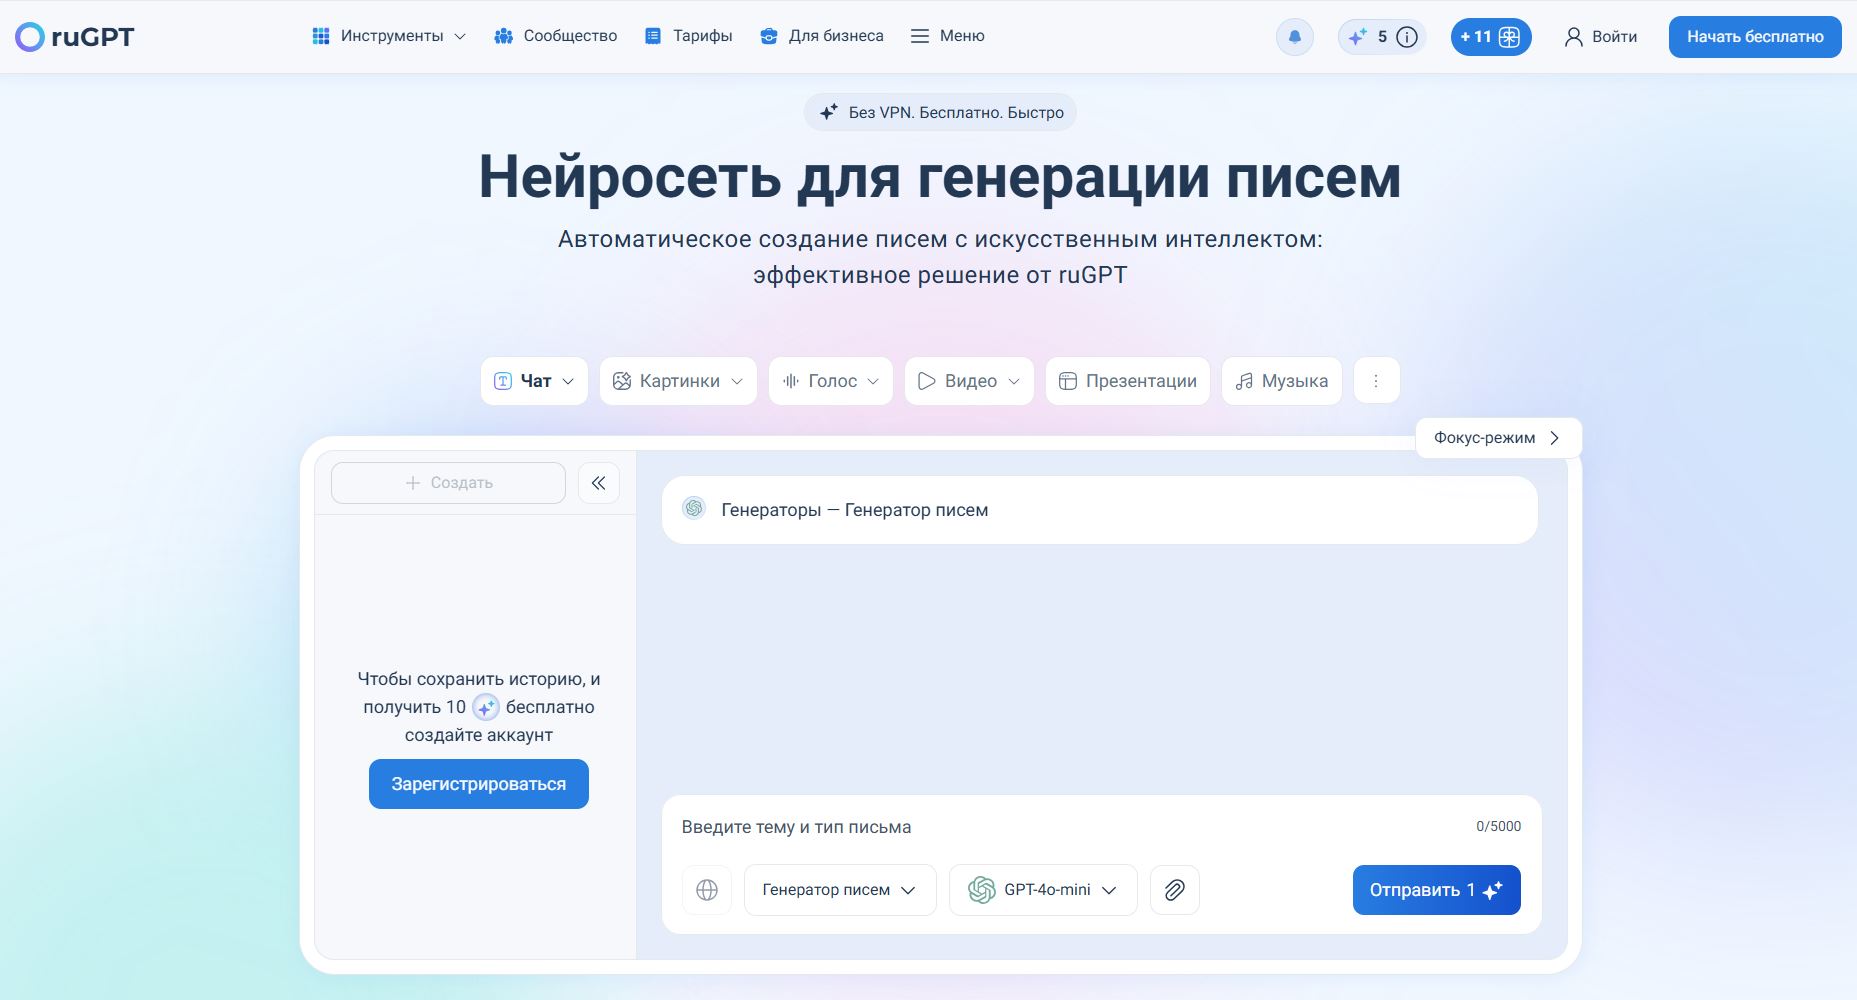Click Зарегистрироваться in the sidebar
Image resolution: width=1857 pixels, height=1000 pixels.
[x=478, y=783]
